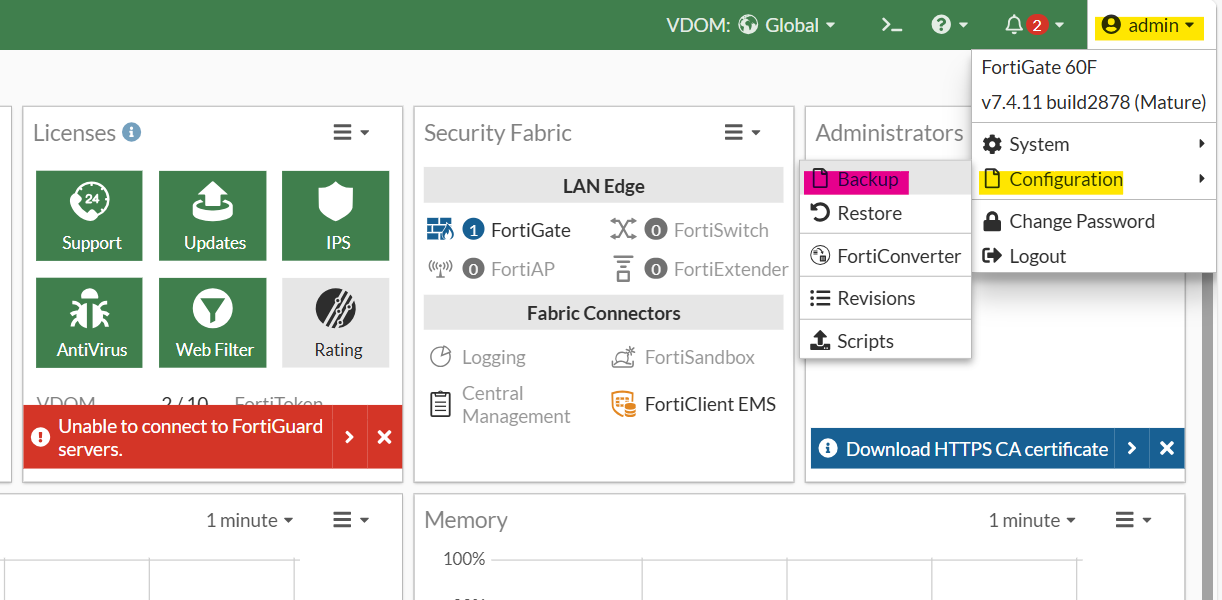Click the FortiGate fabric device icon
Viewport: 1222px width, 600px height.
(440, 230)
